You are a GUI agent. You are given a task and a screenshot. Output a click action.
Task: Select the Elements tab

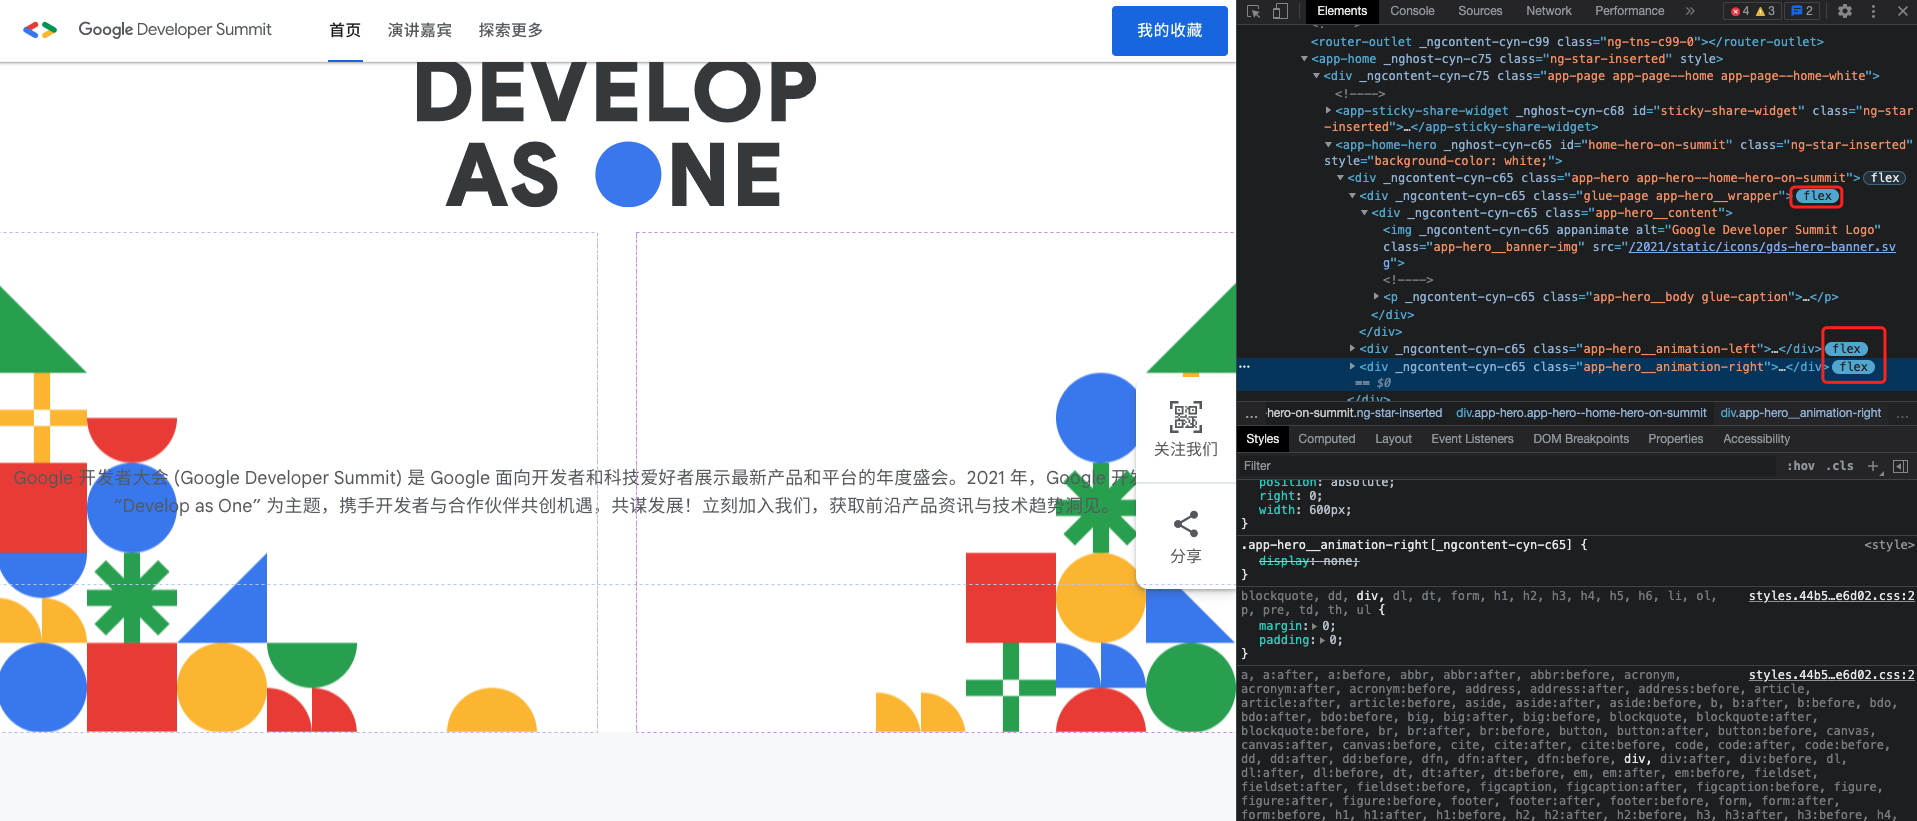pos(1342,11)
